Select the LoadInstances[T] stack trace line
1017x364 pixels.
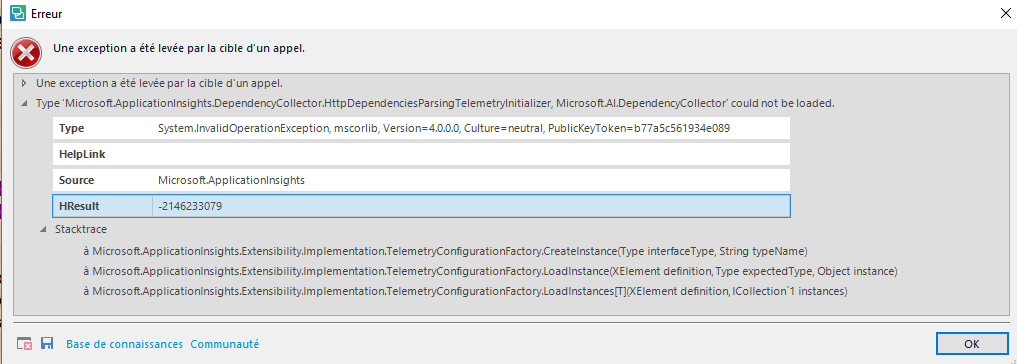click(x=465, y=291)
